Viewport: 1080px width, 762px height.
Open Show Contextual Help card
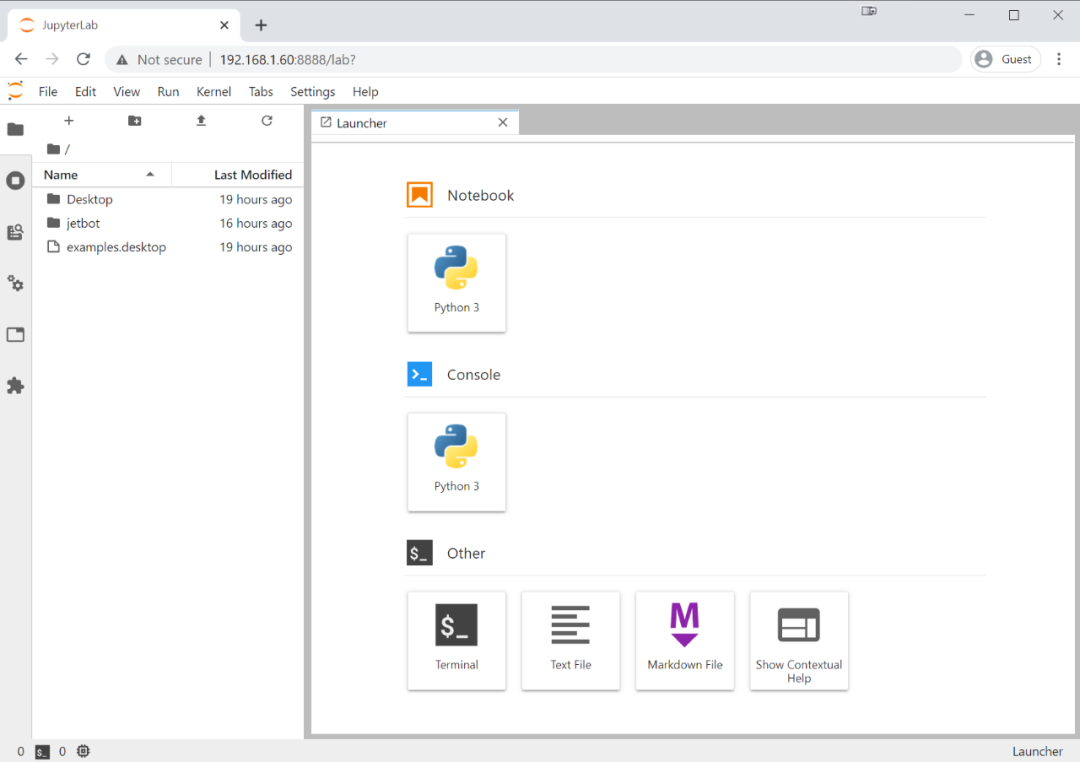[799, 640]
